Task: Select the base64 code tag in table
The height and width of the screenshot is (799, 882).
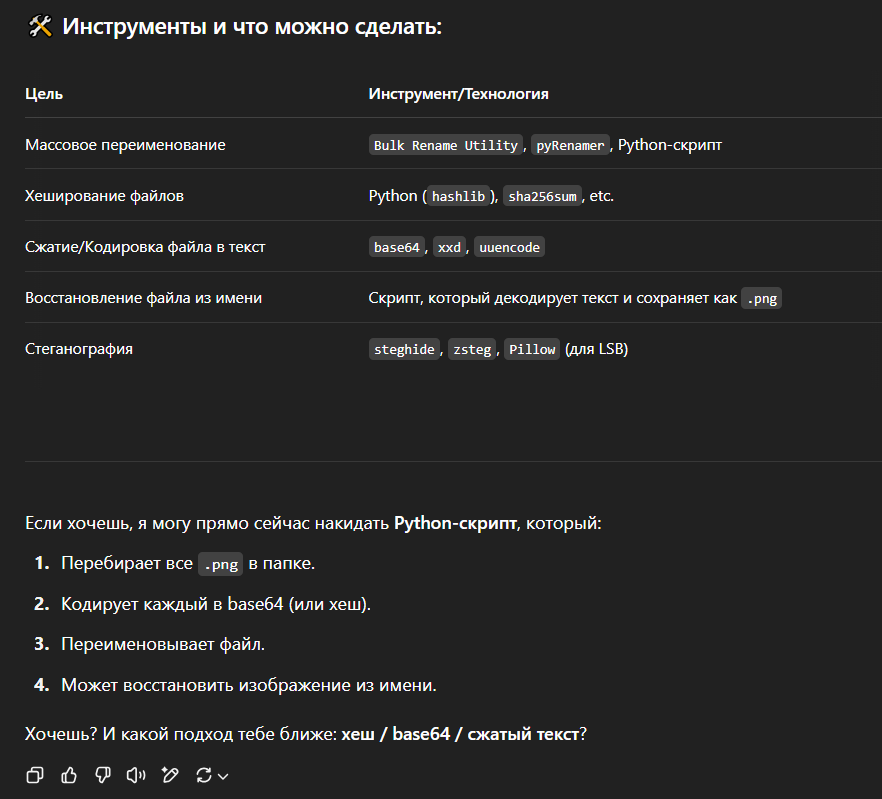Action: (397, 247)
